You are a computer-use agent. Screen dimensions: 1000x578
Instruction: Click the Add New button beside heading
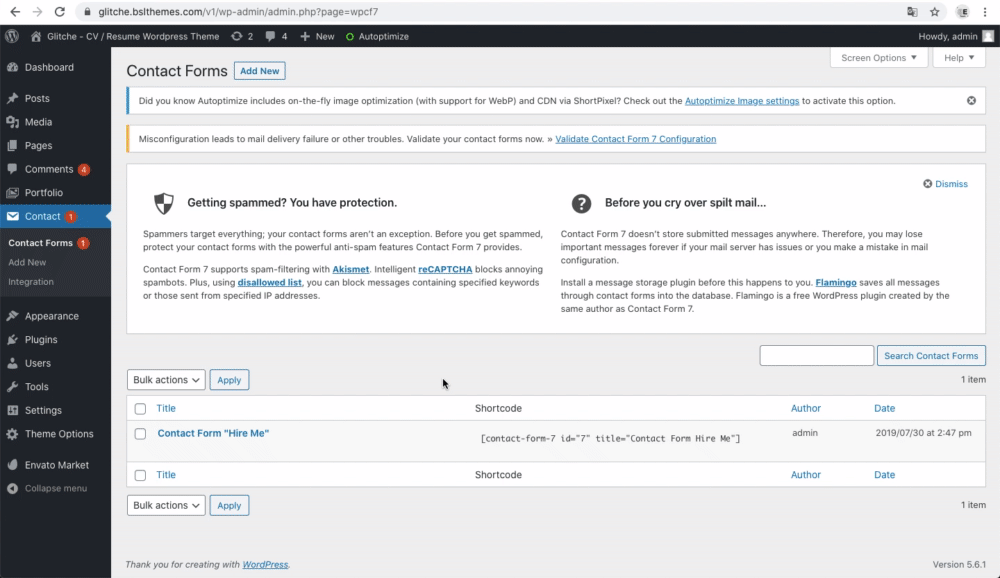260,71
